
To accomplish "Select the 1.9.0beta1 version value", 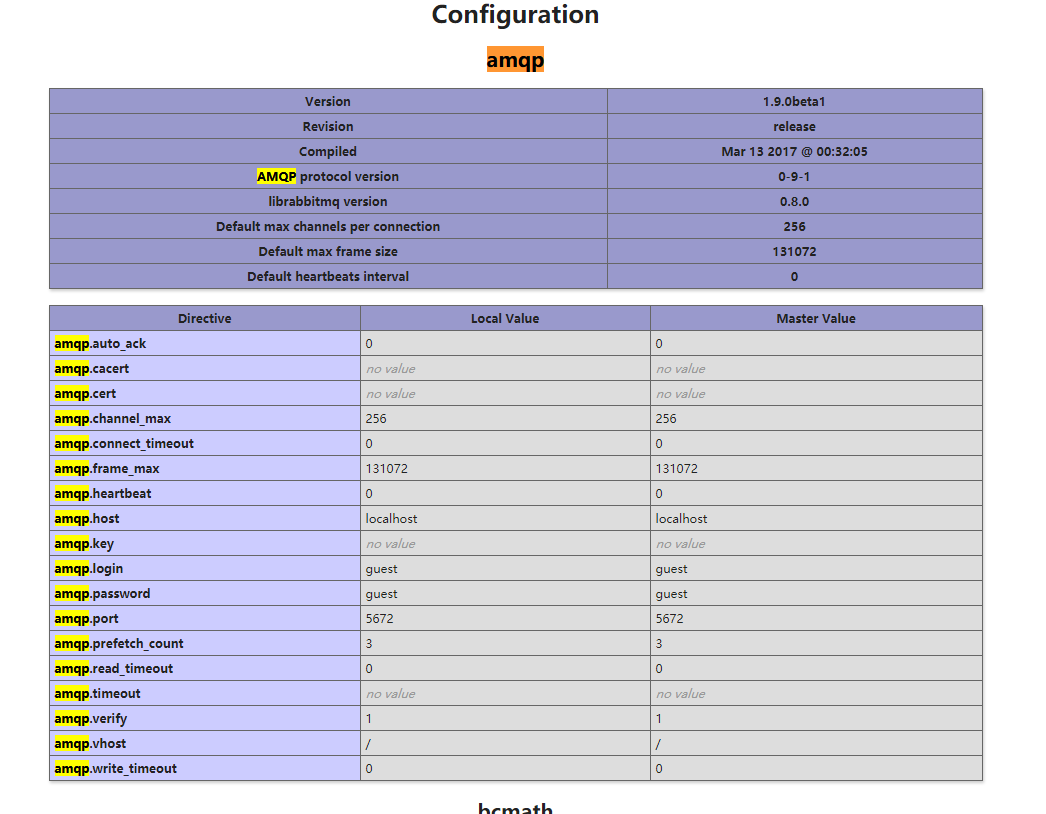I will [x=794, y=101].
